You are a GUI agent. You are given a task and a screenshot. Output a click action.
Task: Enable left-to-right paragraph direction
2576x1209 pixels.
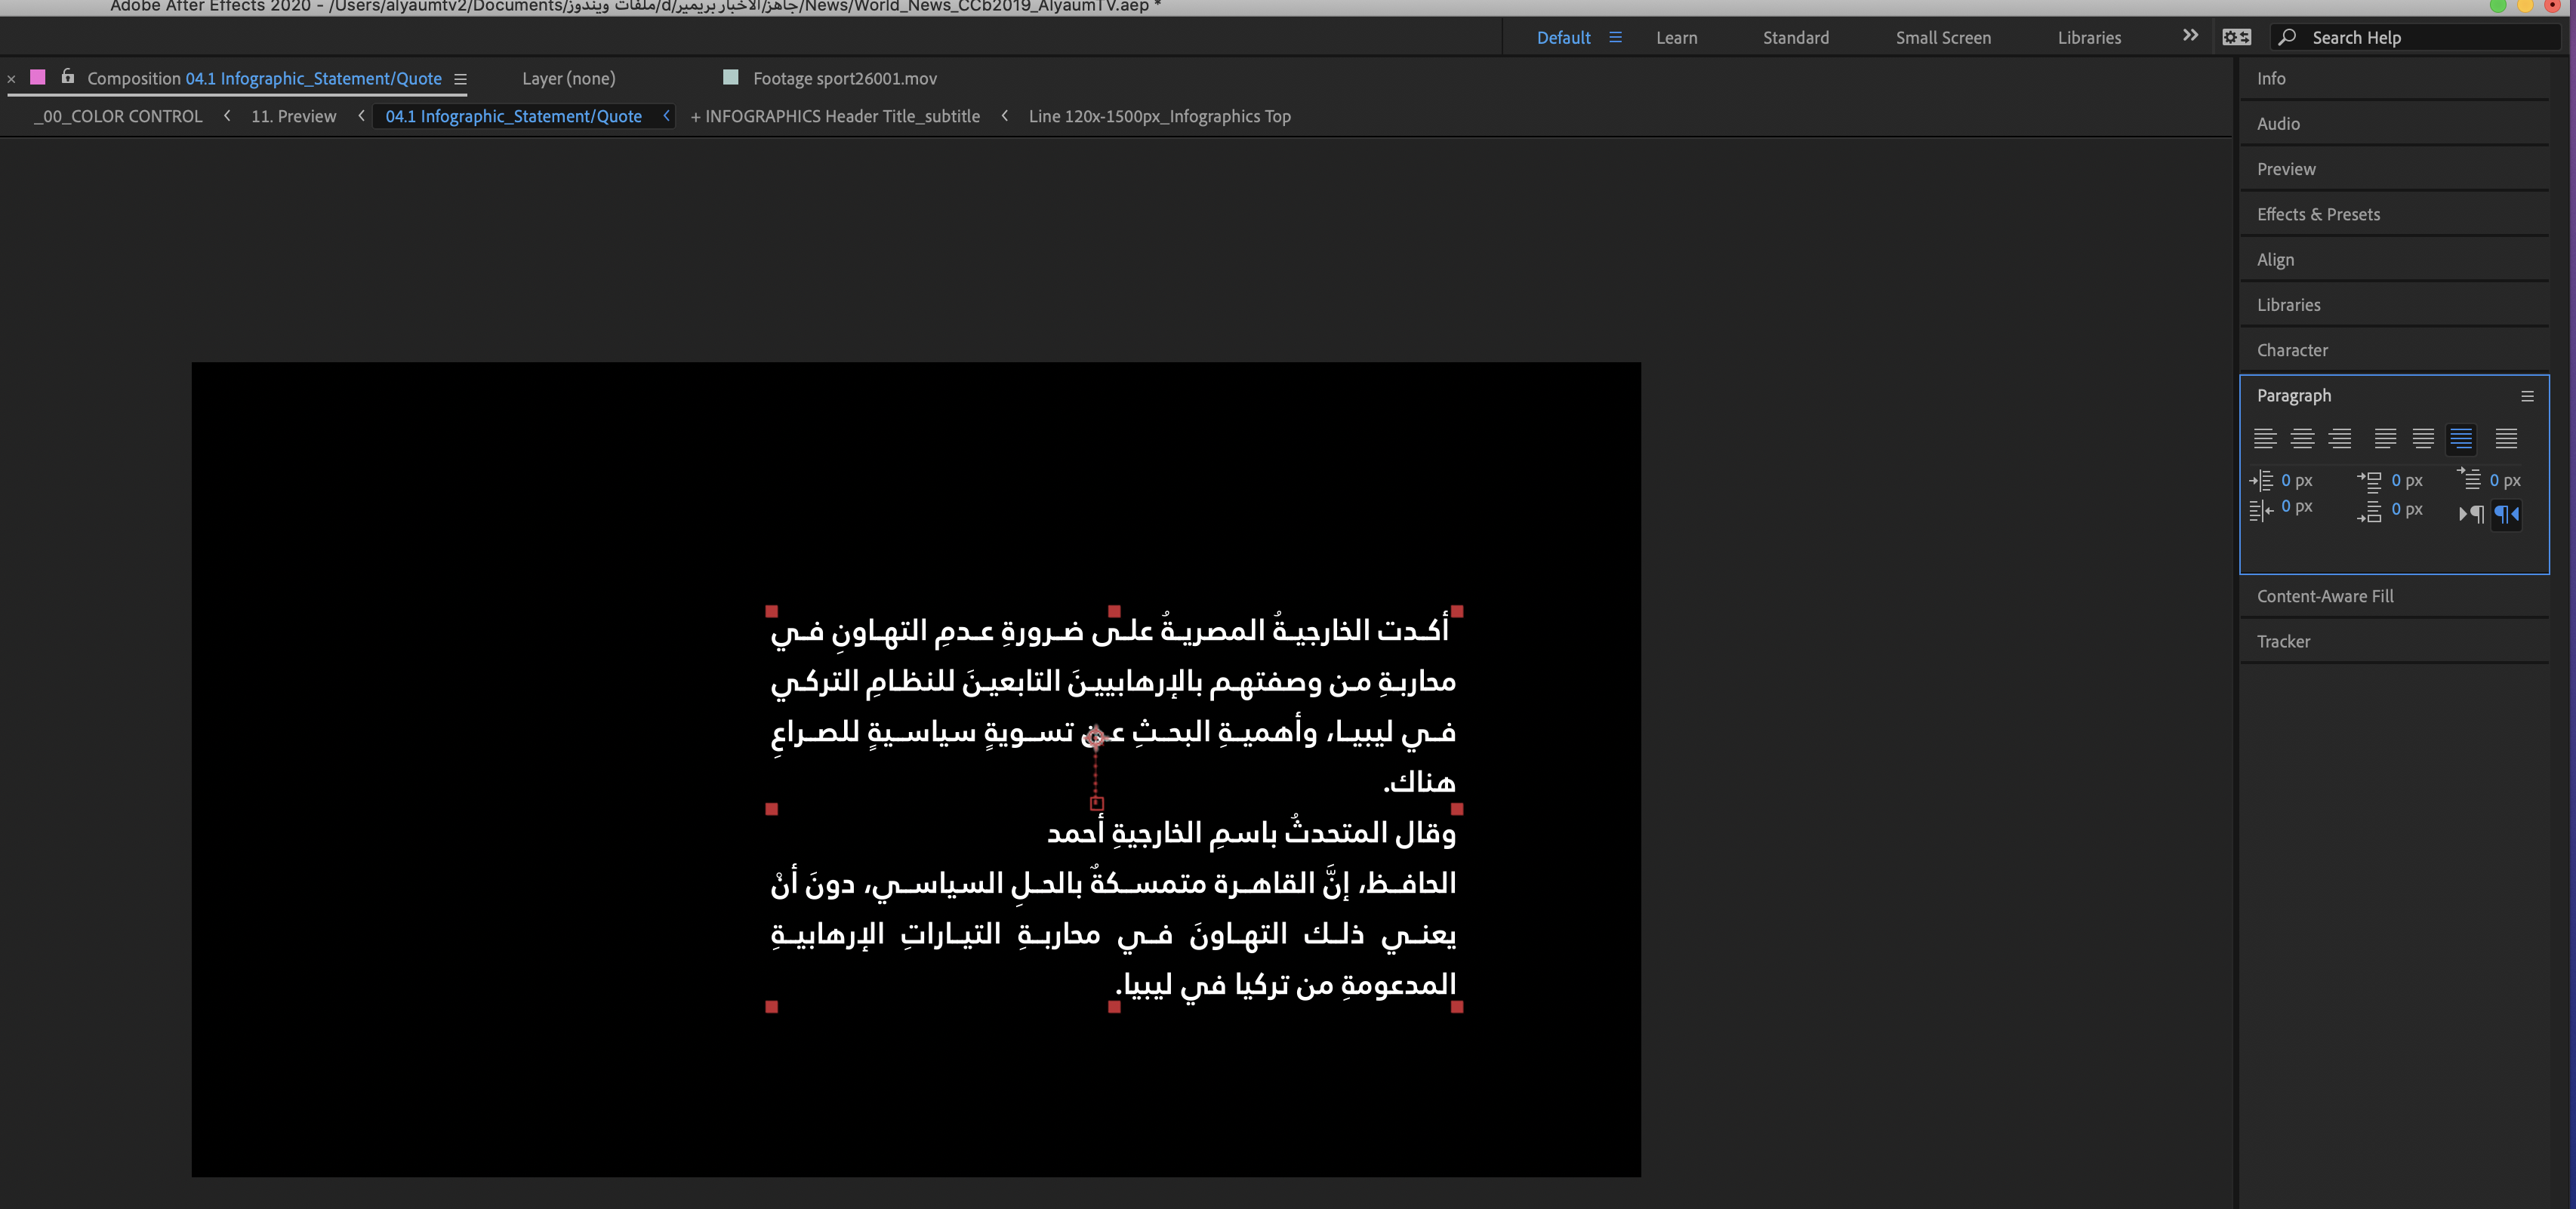[x=2471, y=515]
